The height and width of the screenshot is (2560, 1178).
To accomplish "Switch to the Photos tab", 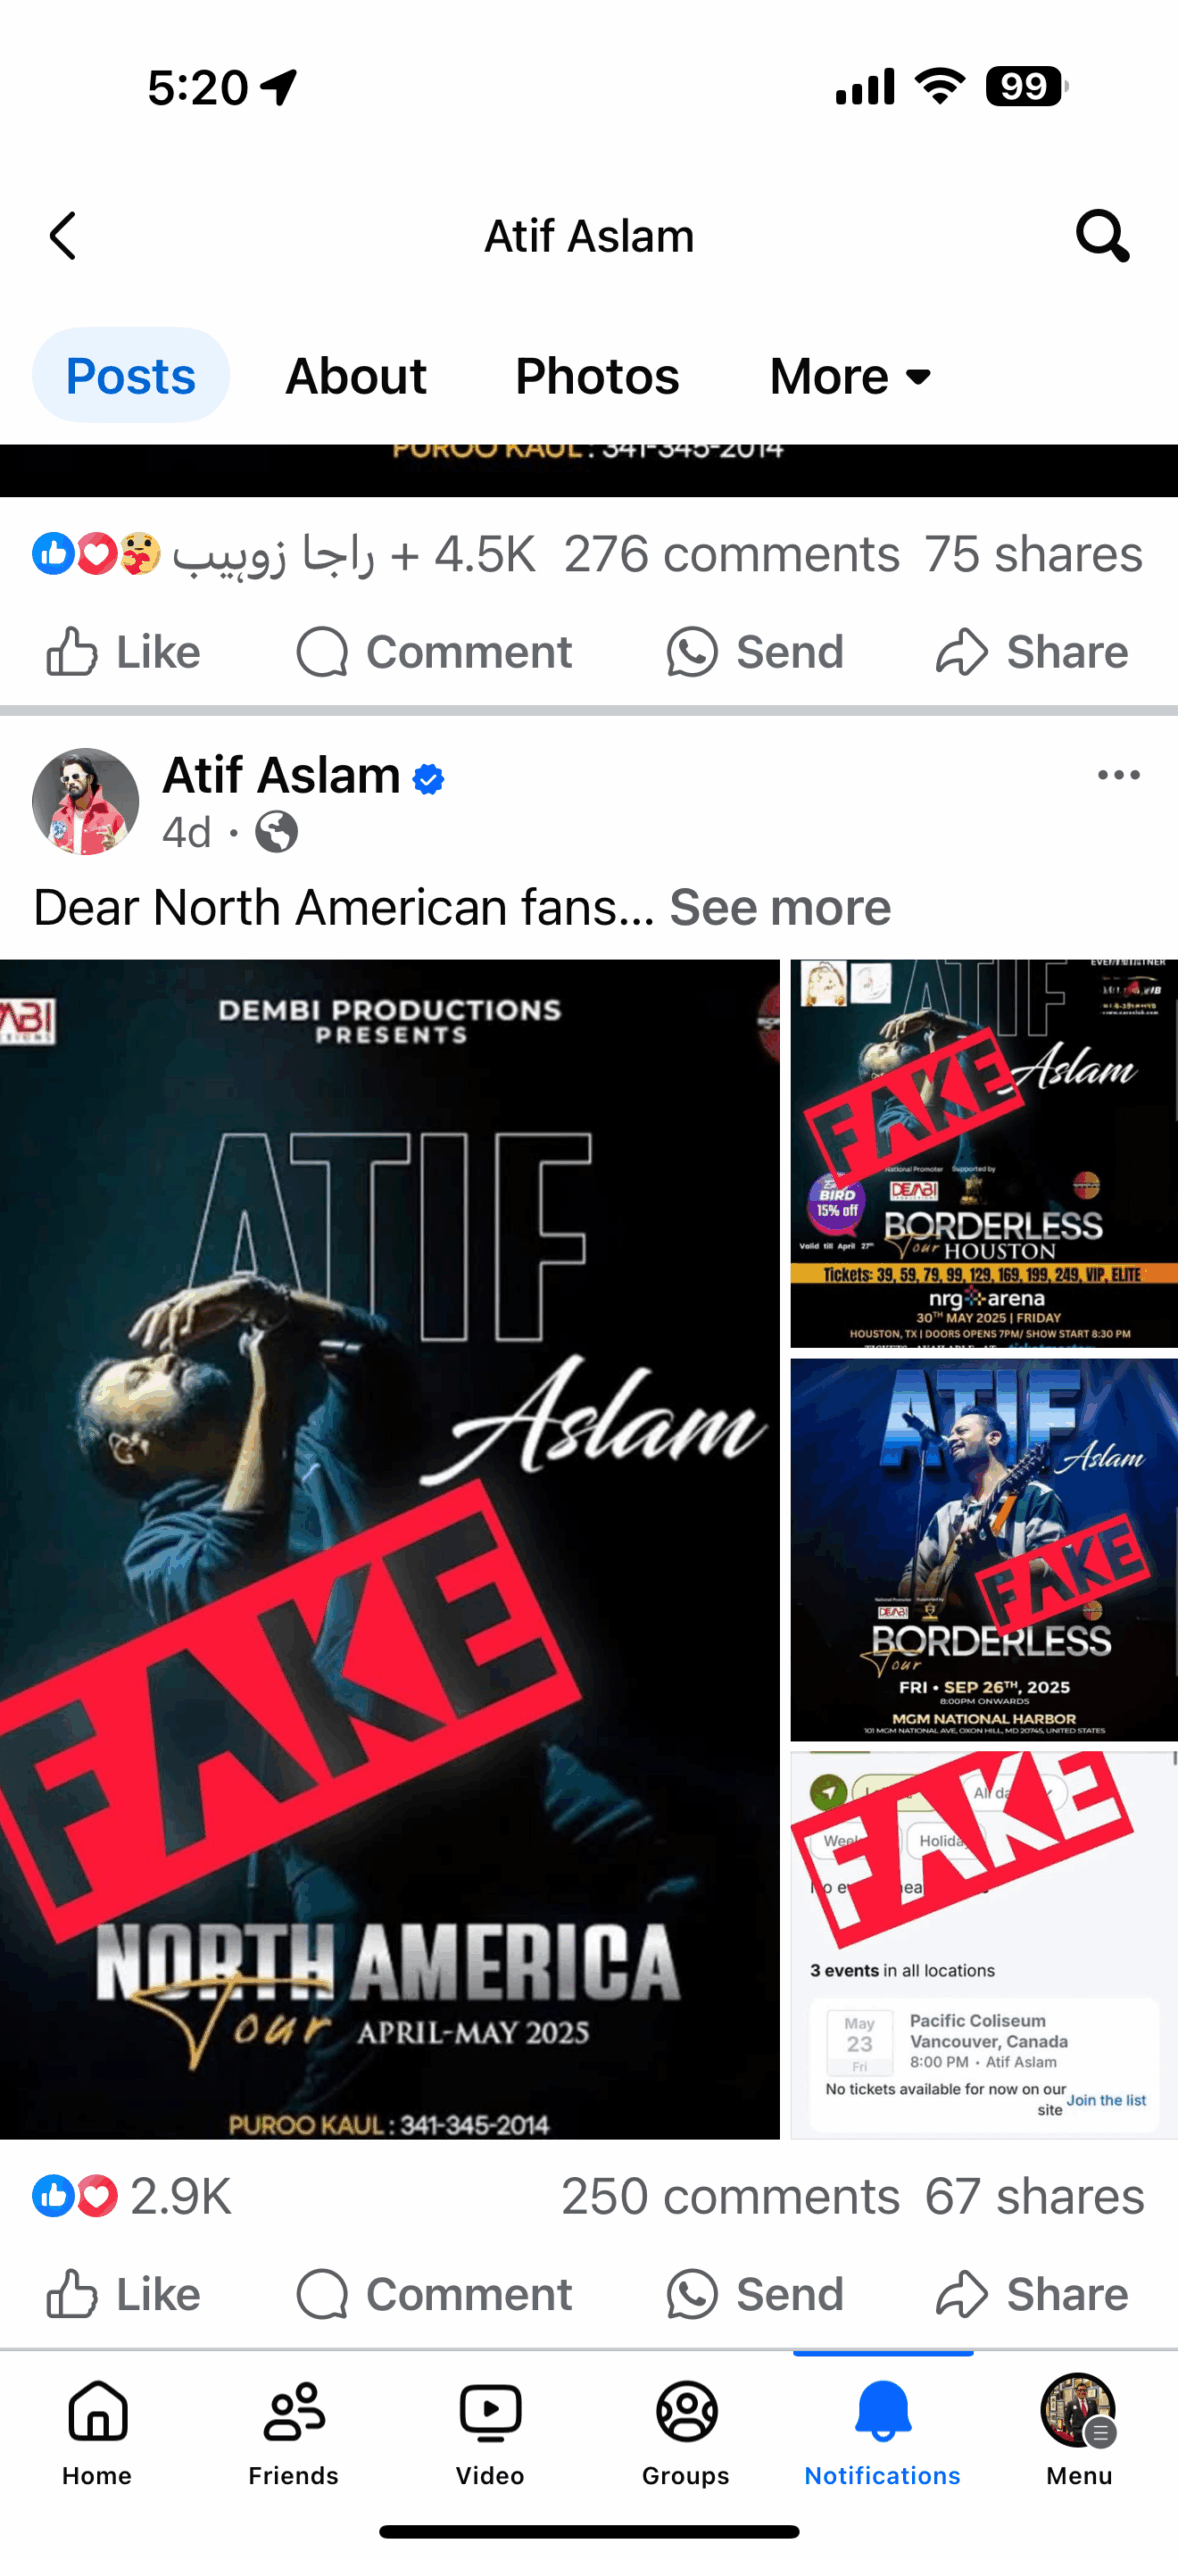I will click(597, 376).
